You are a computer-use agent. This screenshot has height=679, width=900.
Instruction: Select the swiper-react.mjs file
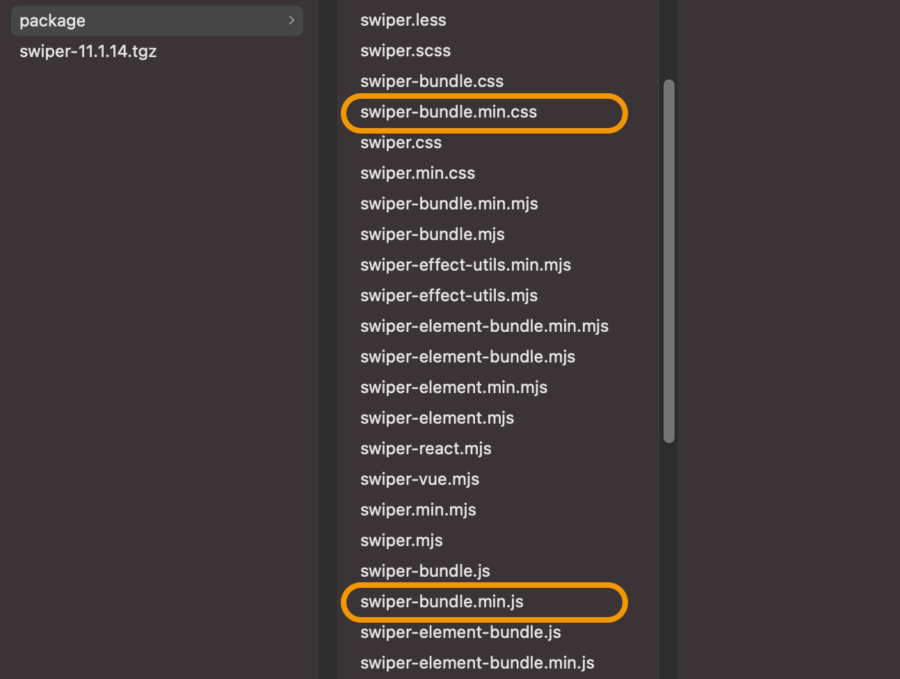(425, 449)
